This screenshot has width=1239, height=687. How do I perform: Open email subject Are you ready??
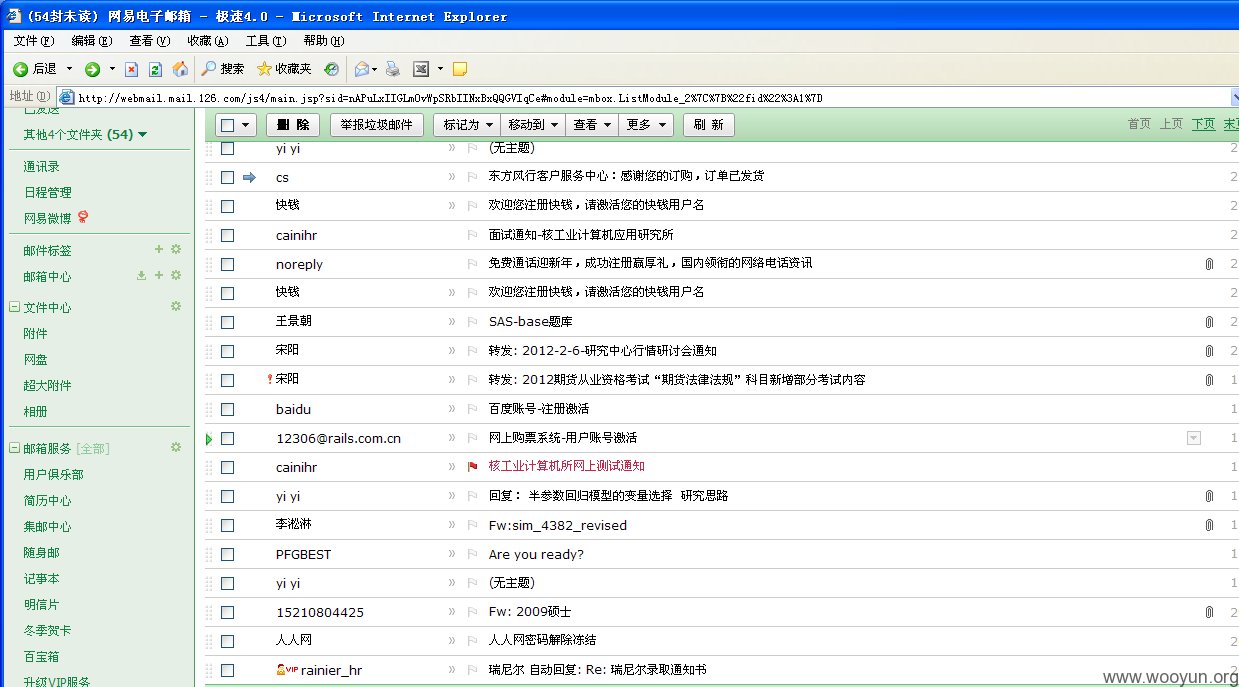(536, 554)
